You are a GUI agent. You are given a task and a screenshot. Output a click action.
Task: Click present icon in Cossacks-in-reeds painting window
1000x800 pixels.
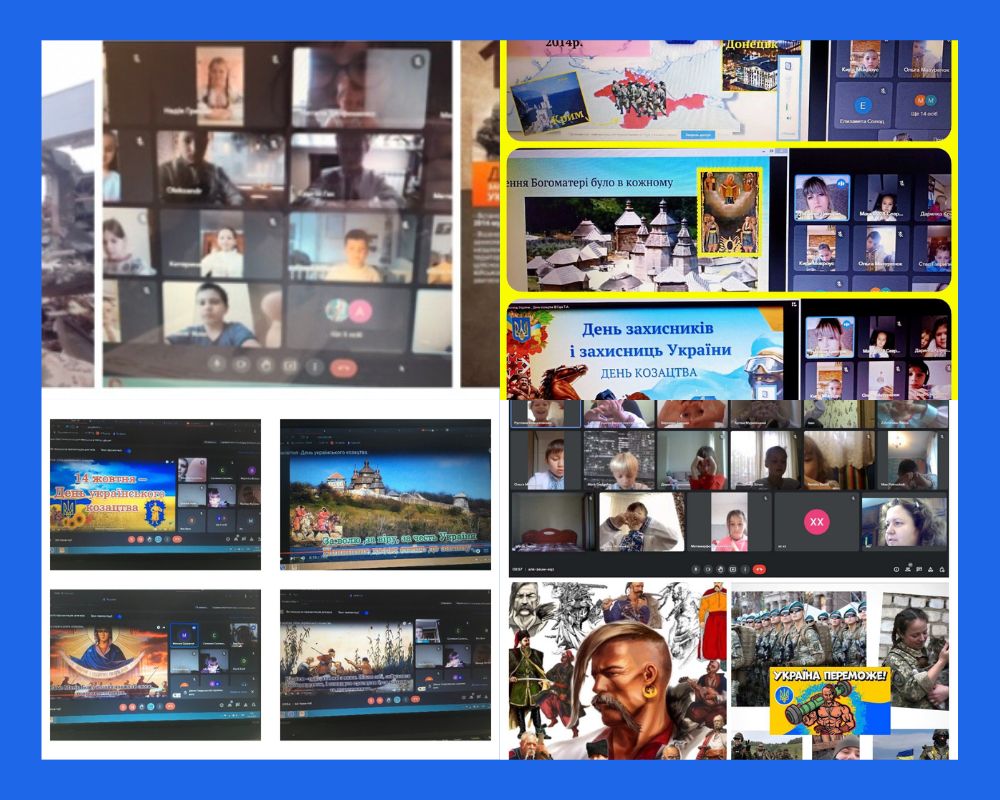tap(397, 700)
